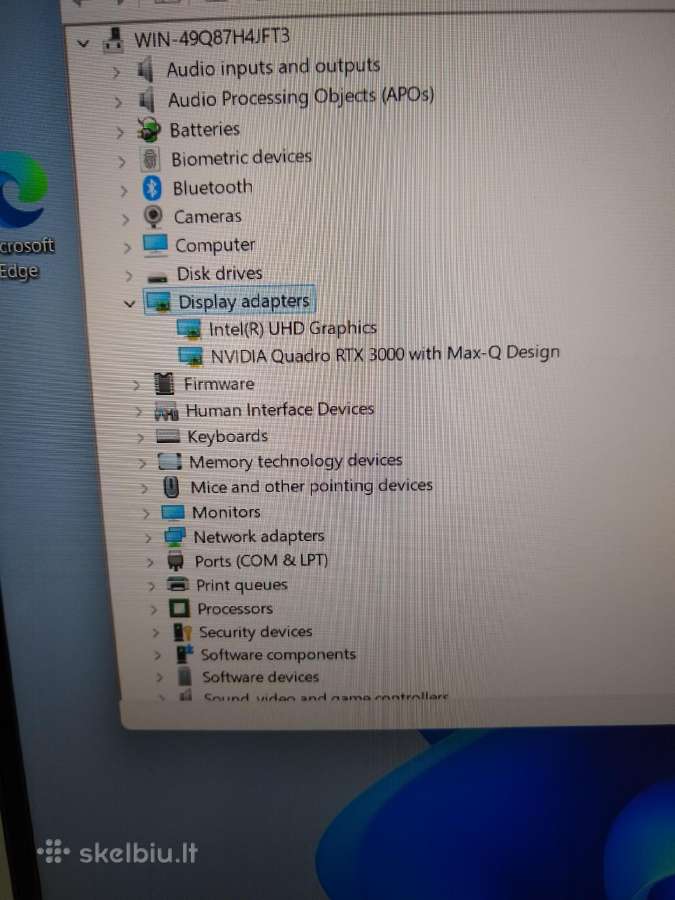The image size is (675, 900).
Task: Expand the Keyboards chevron
Action: click(140, 439)
